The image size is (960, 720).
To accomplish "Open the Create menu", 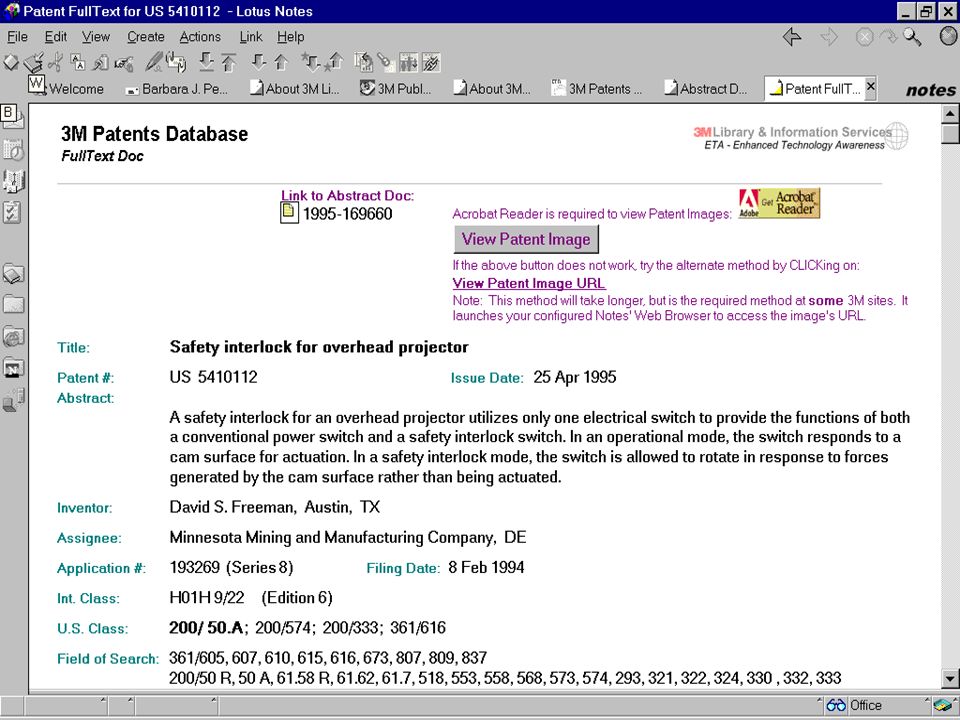I will pos(146,37).
